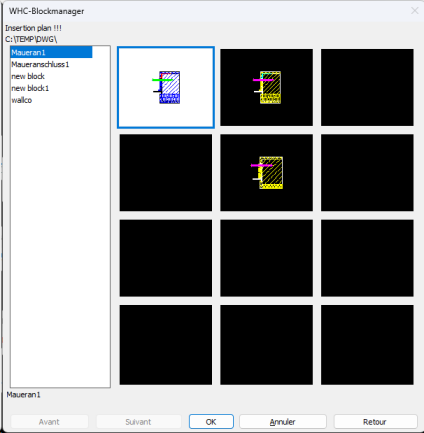Pick the yellow block thumbnail with cyan top edge

[266, 87]
